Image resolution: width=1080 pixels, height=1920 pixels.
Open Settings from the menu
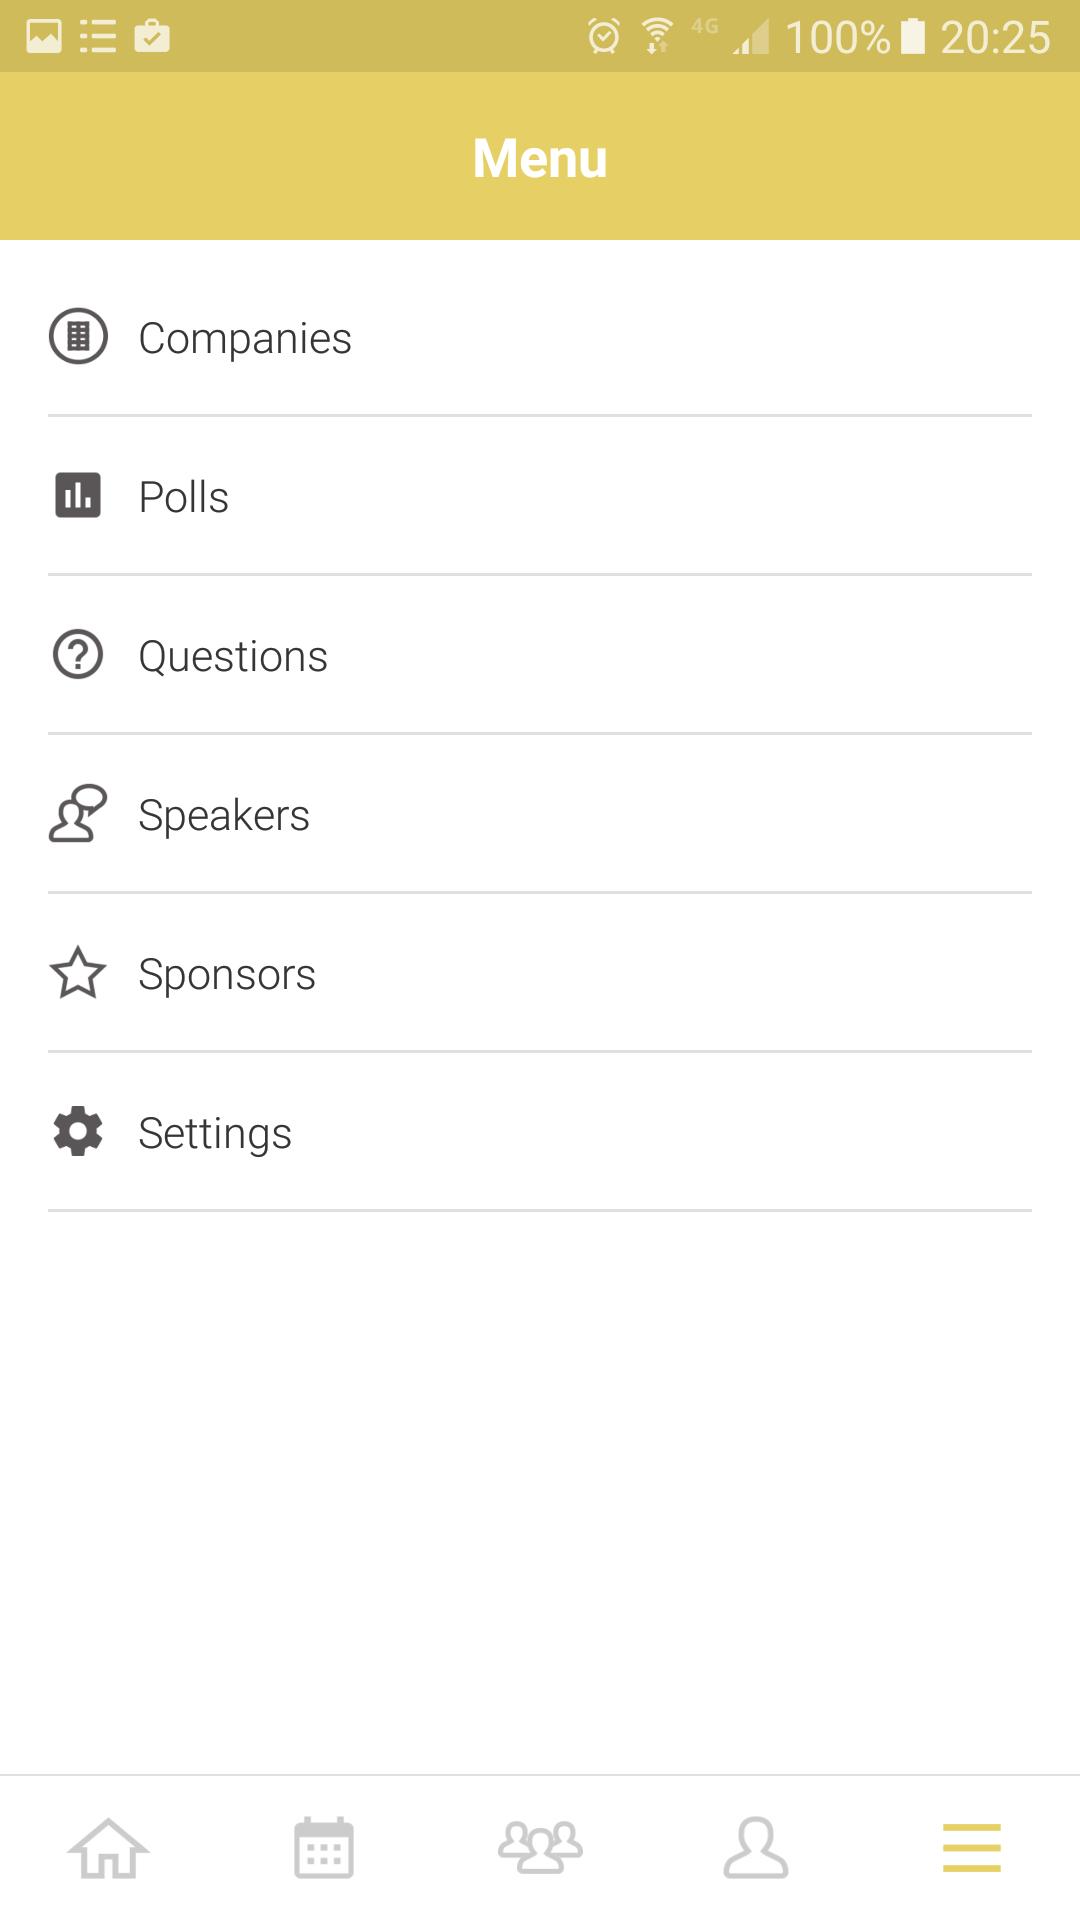[x=215, y=1133]
